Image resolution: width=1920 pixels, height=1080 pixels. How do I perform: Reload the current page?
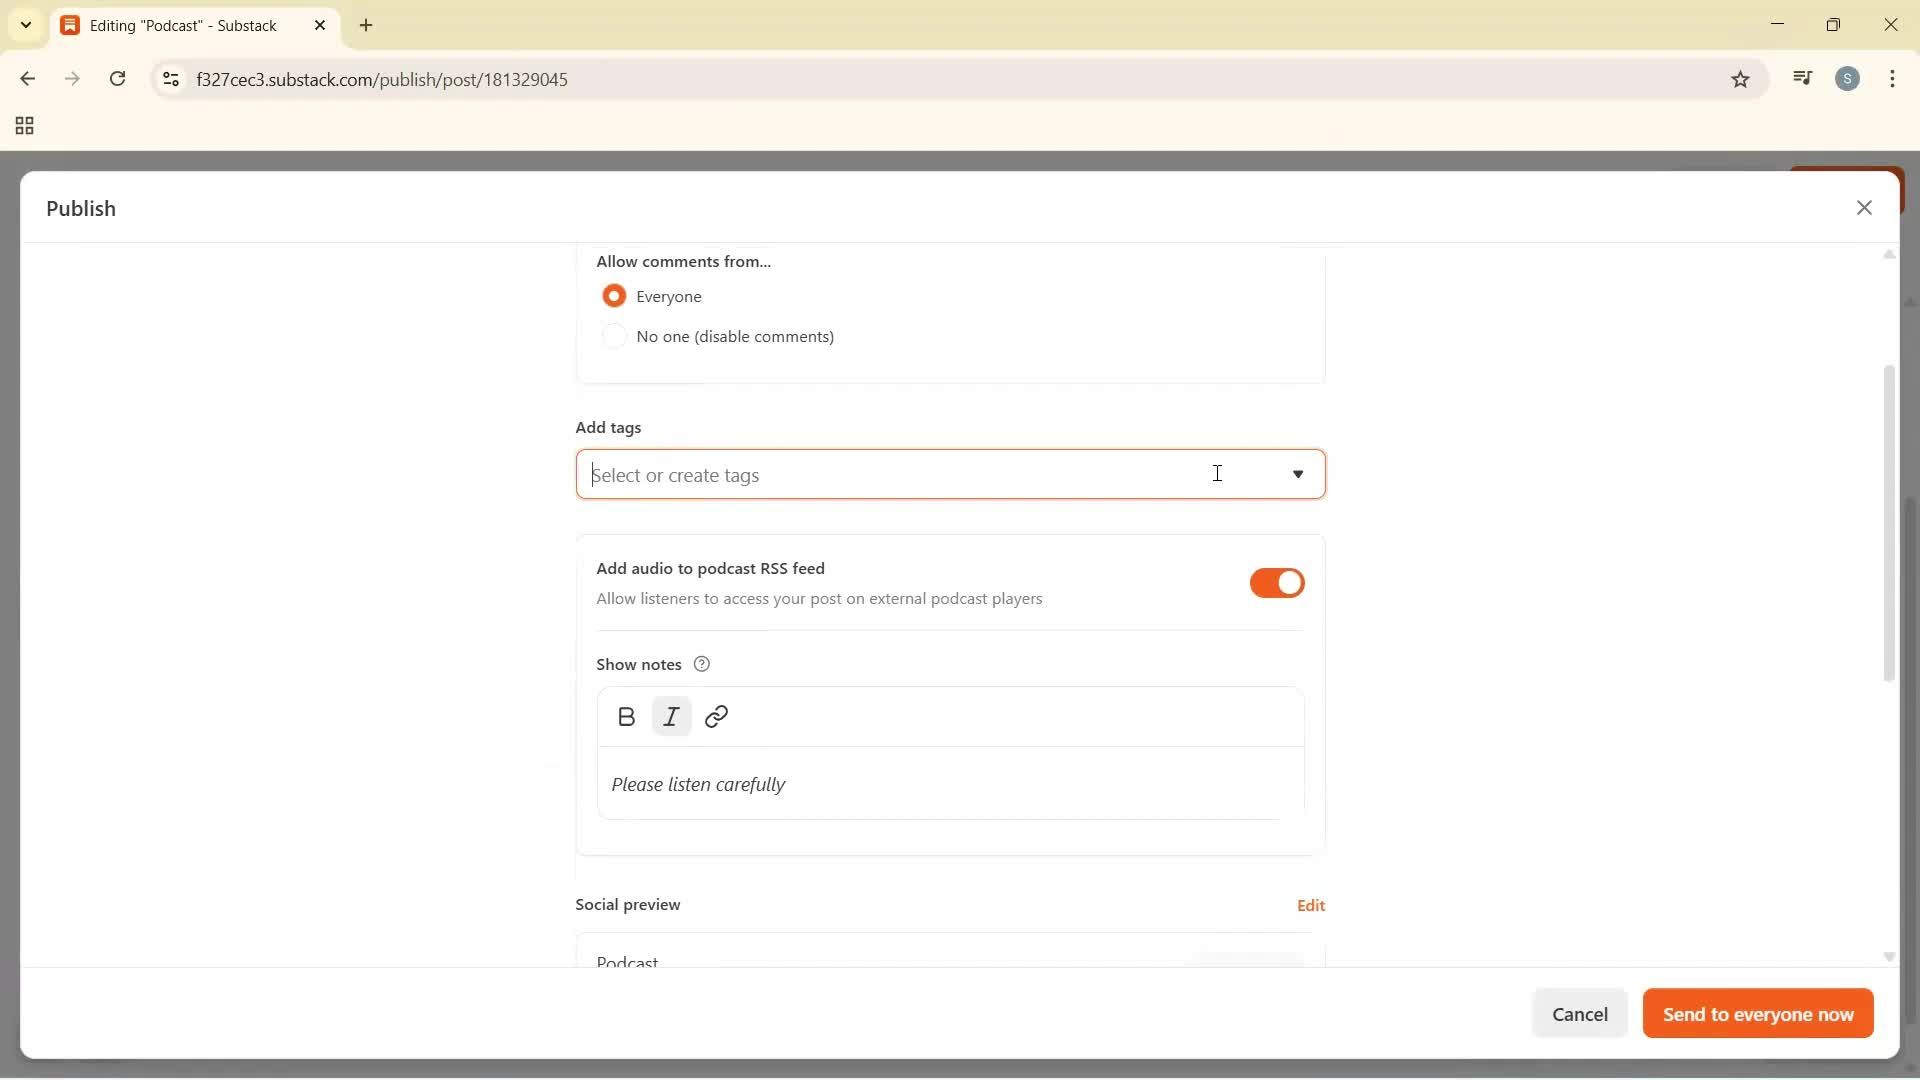[x=118, y=79]
